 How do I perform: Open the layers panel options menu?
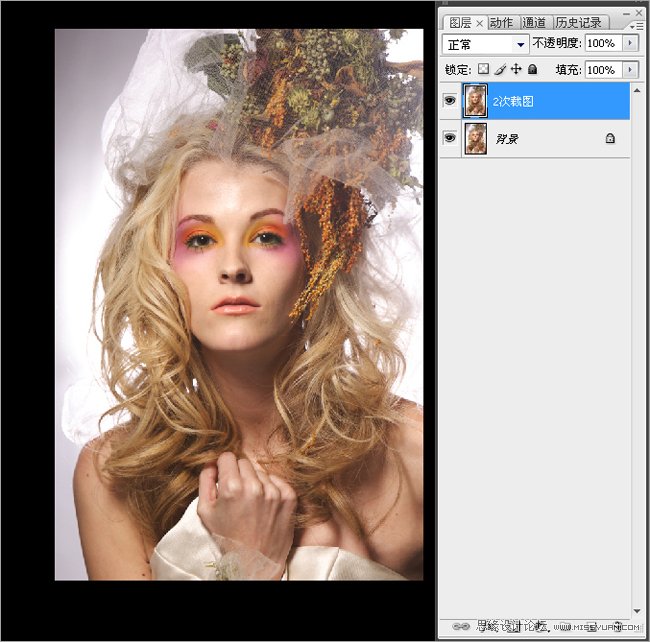click(637, 24)
